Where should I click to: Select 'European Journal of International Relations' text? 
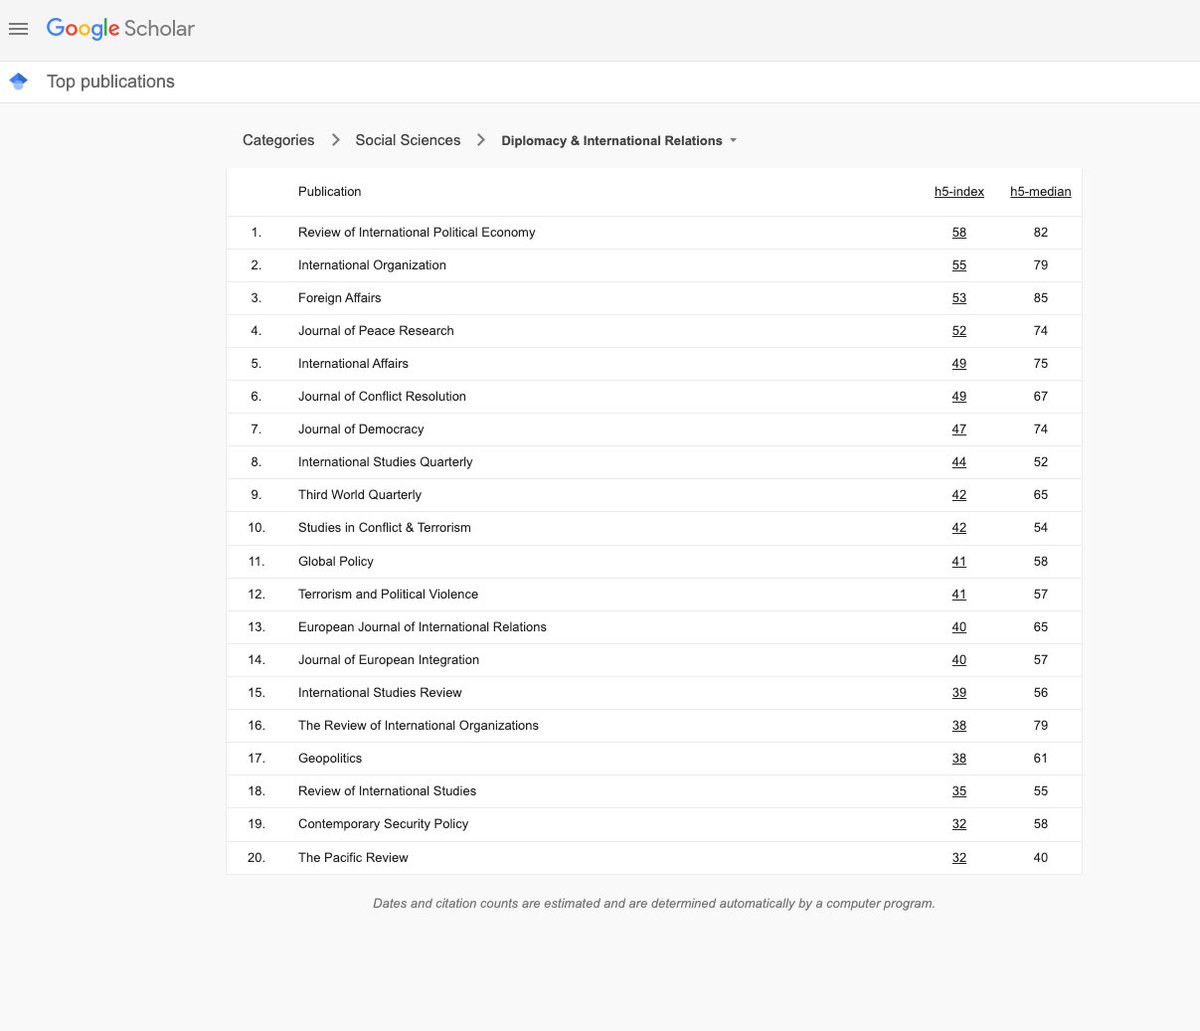[x=422, y=627]
